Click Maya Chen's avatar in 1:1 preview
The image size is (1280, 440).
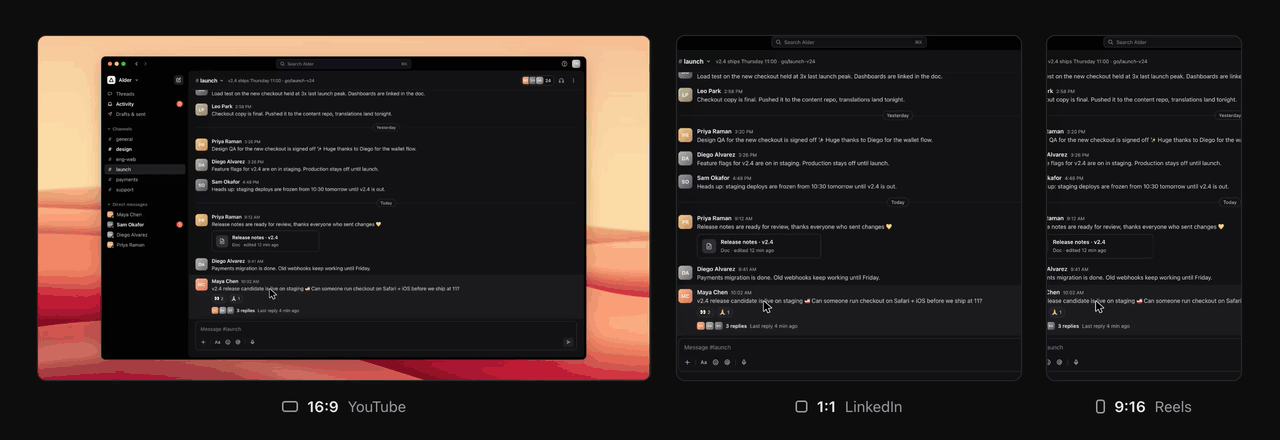pos(685,296)
